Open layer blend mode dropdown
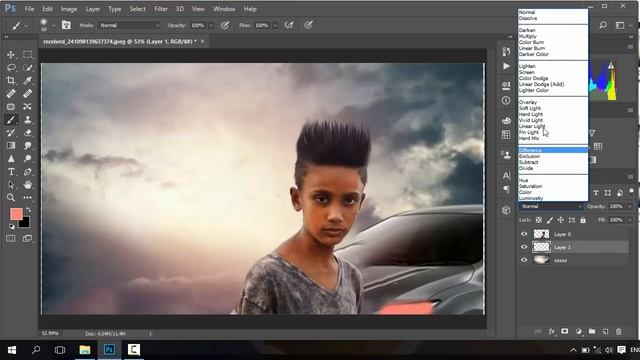This screenshot has height=360, width=640. click(551, 207)
